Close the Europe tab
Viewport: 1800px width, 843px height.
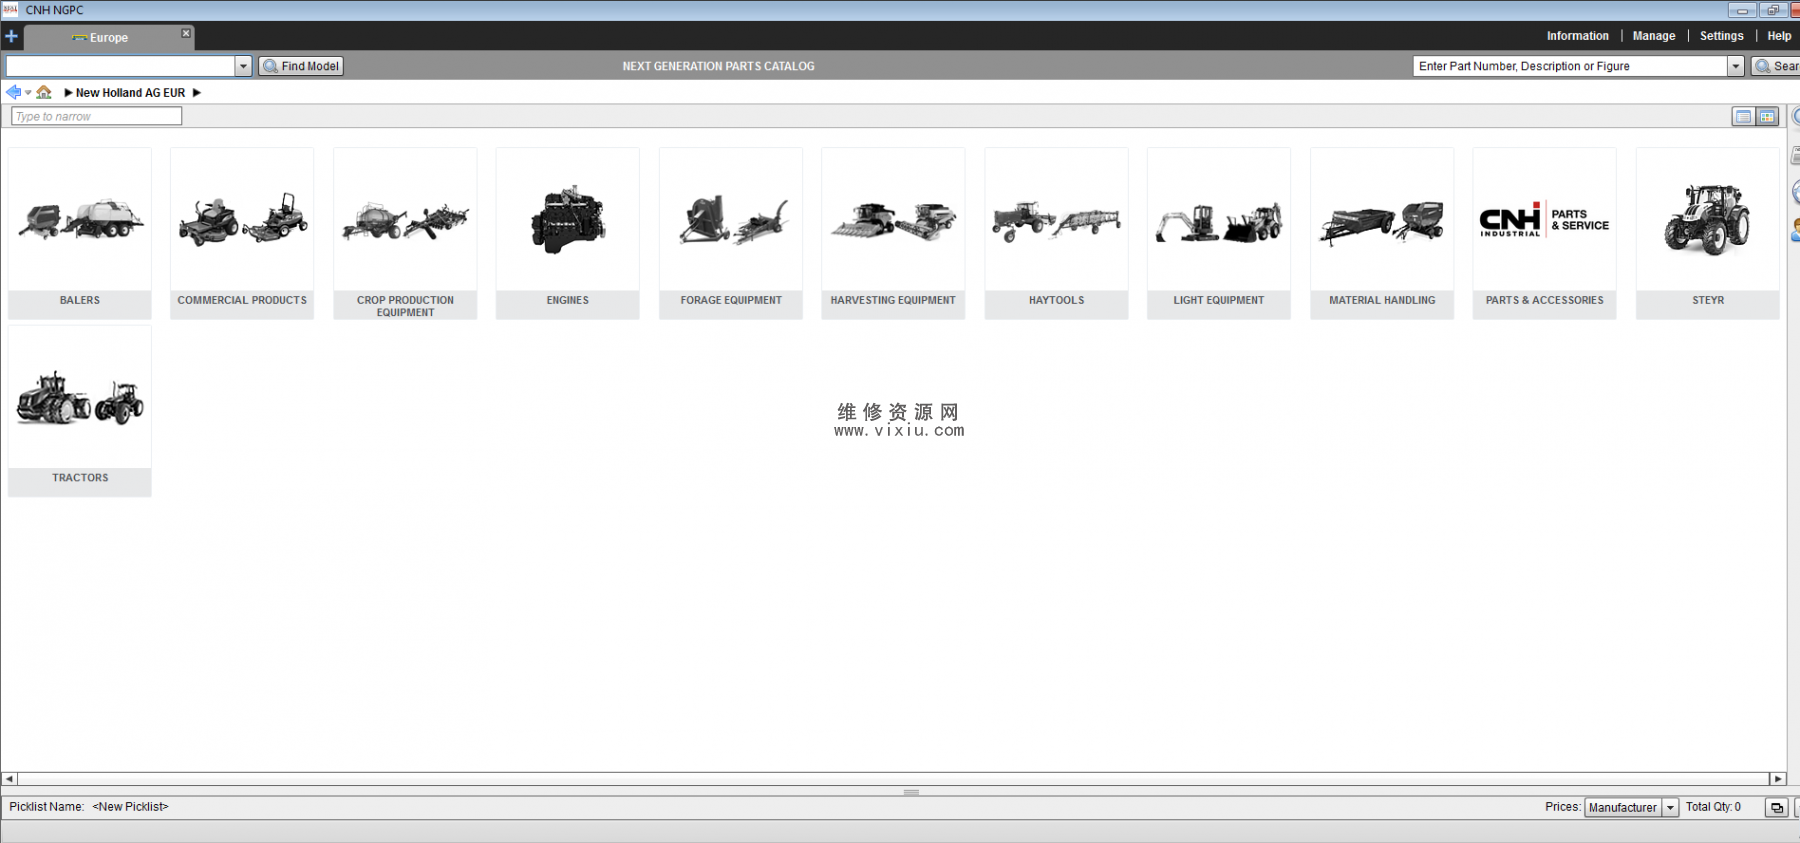click(186, 33)
